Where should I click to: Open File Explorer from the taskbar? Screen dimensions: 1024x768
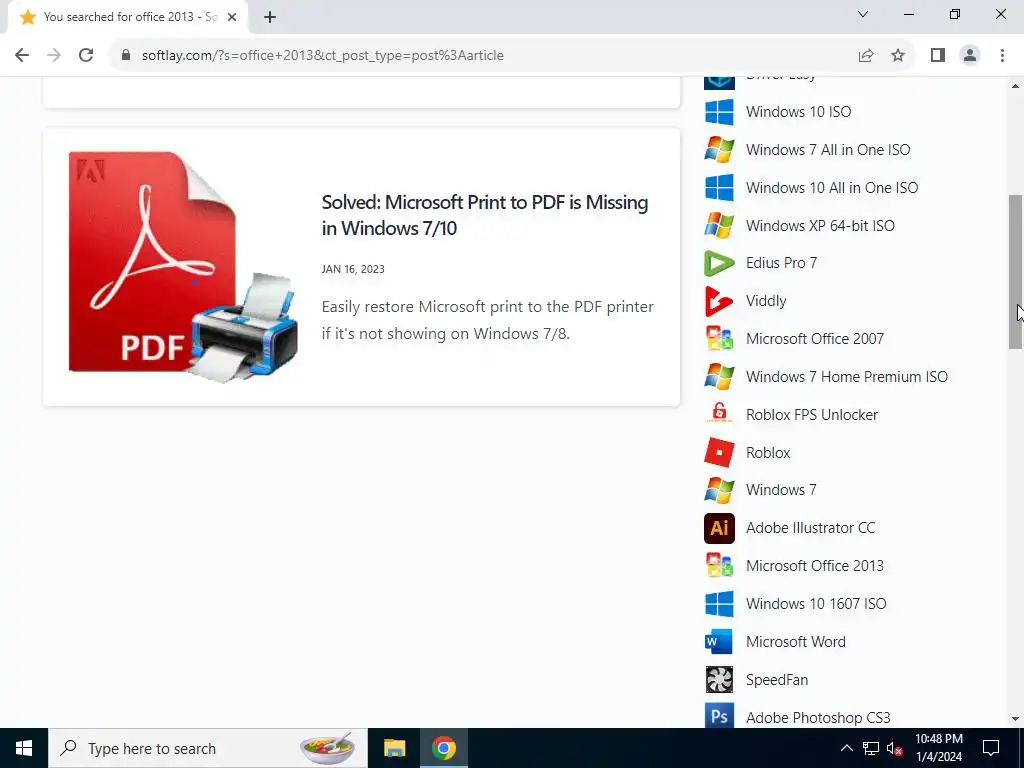394,748
